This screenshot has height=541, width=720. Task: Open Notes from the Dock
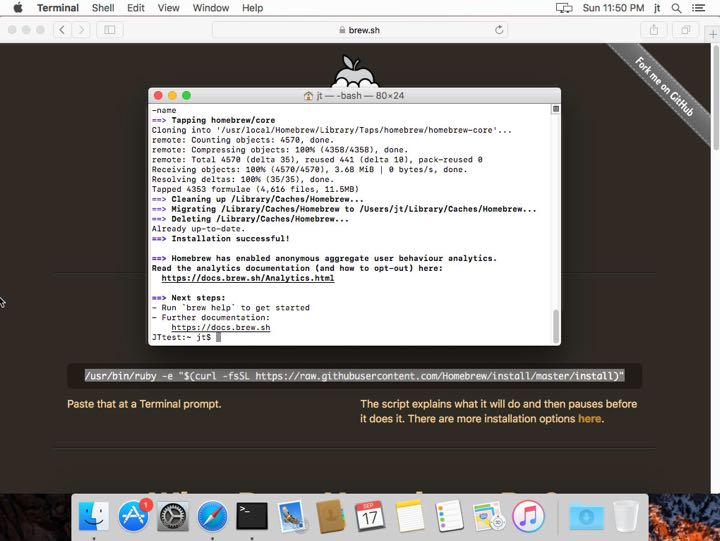410,517
